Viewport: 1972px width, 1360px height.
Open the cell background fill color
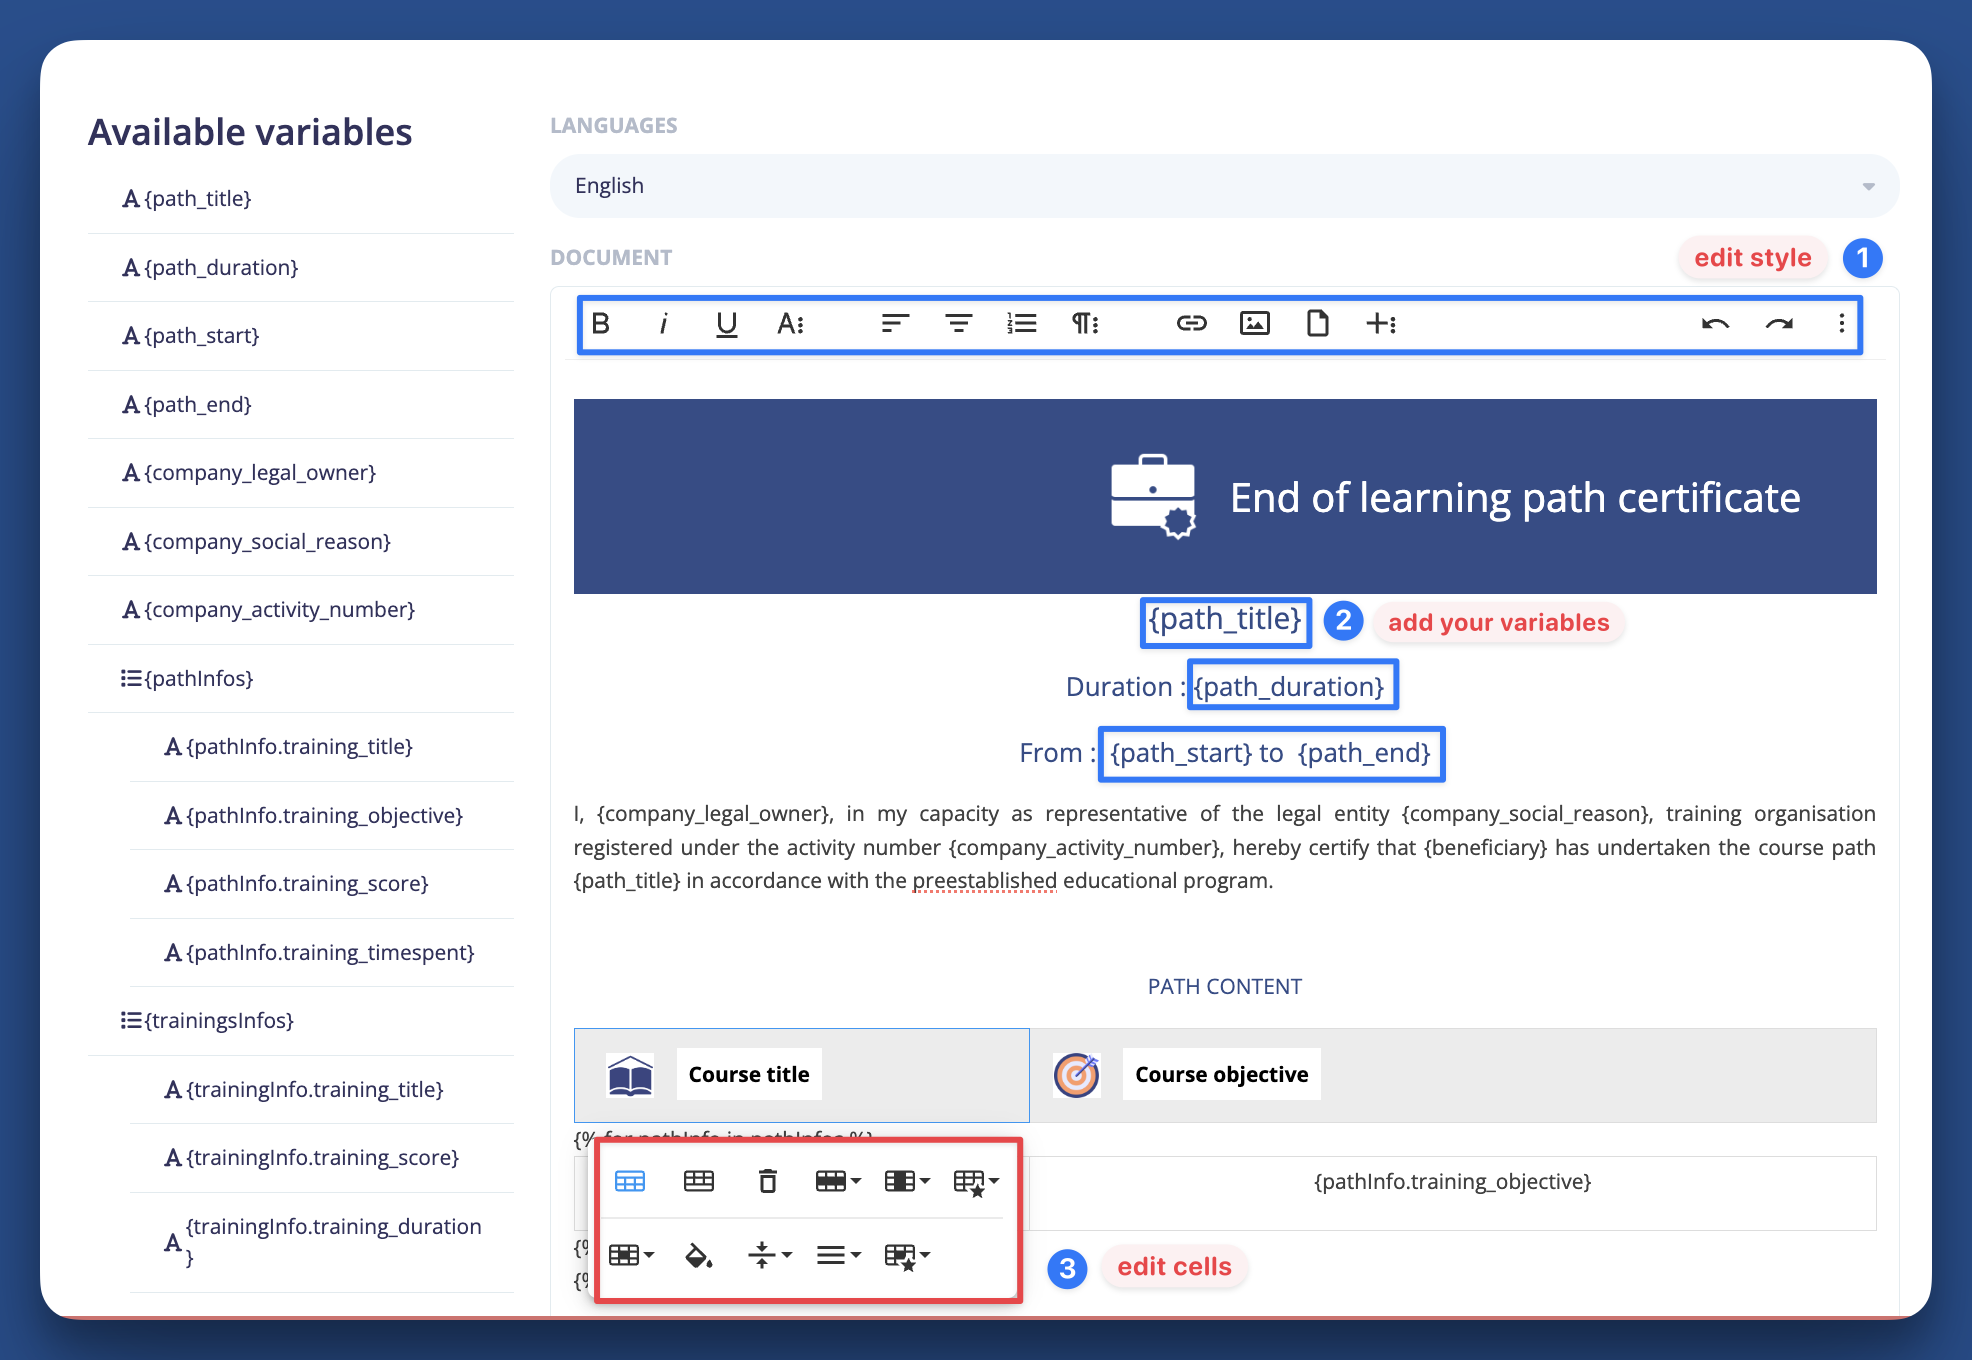(698, 1255)
